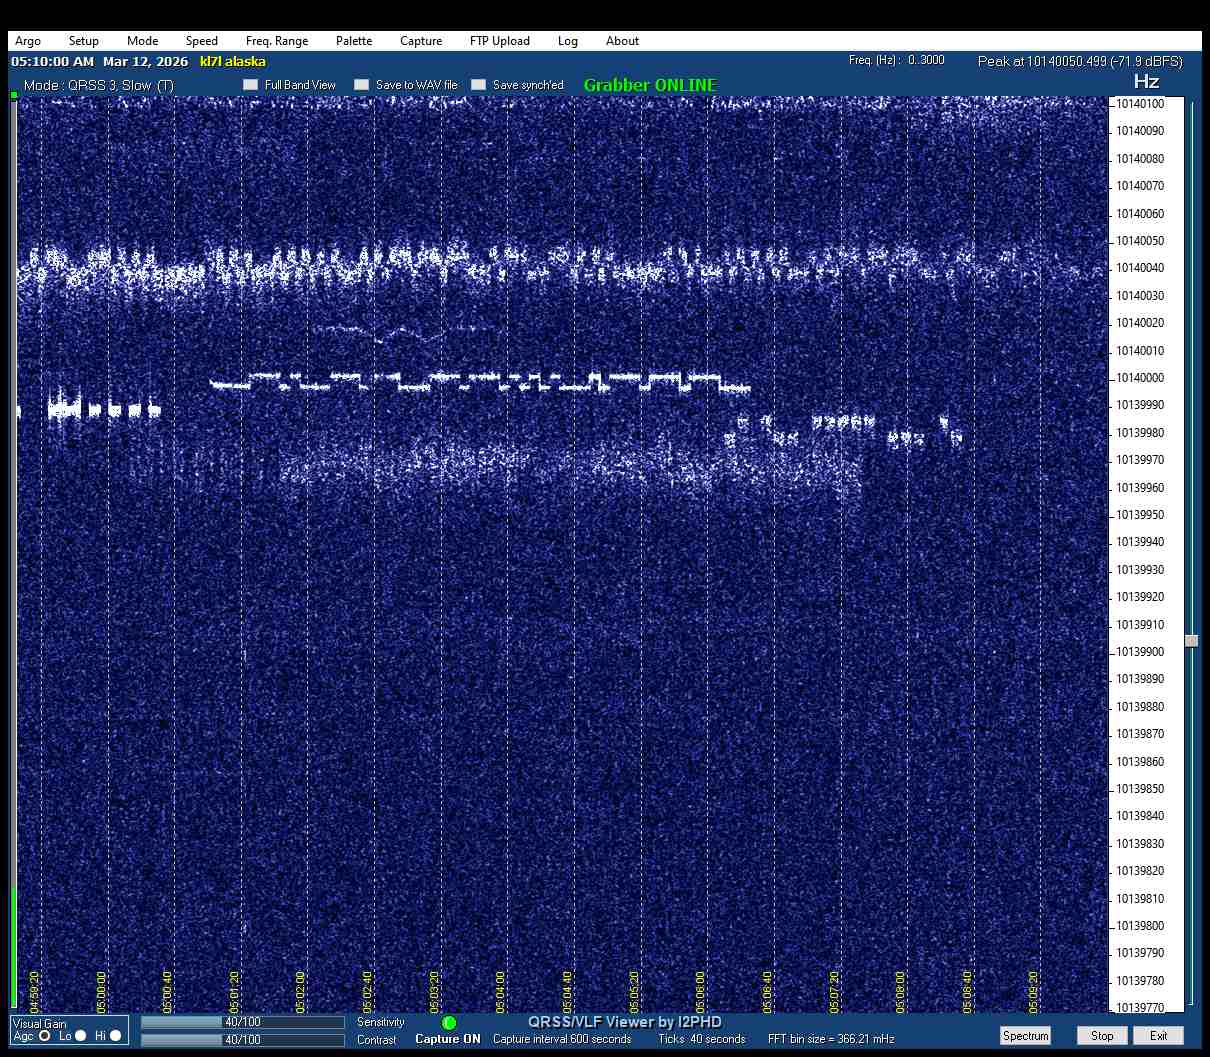This screenshot has height=1057, width=1210.
Task: Select the Agc visual gain radio button
Action: point(45,1036)
